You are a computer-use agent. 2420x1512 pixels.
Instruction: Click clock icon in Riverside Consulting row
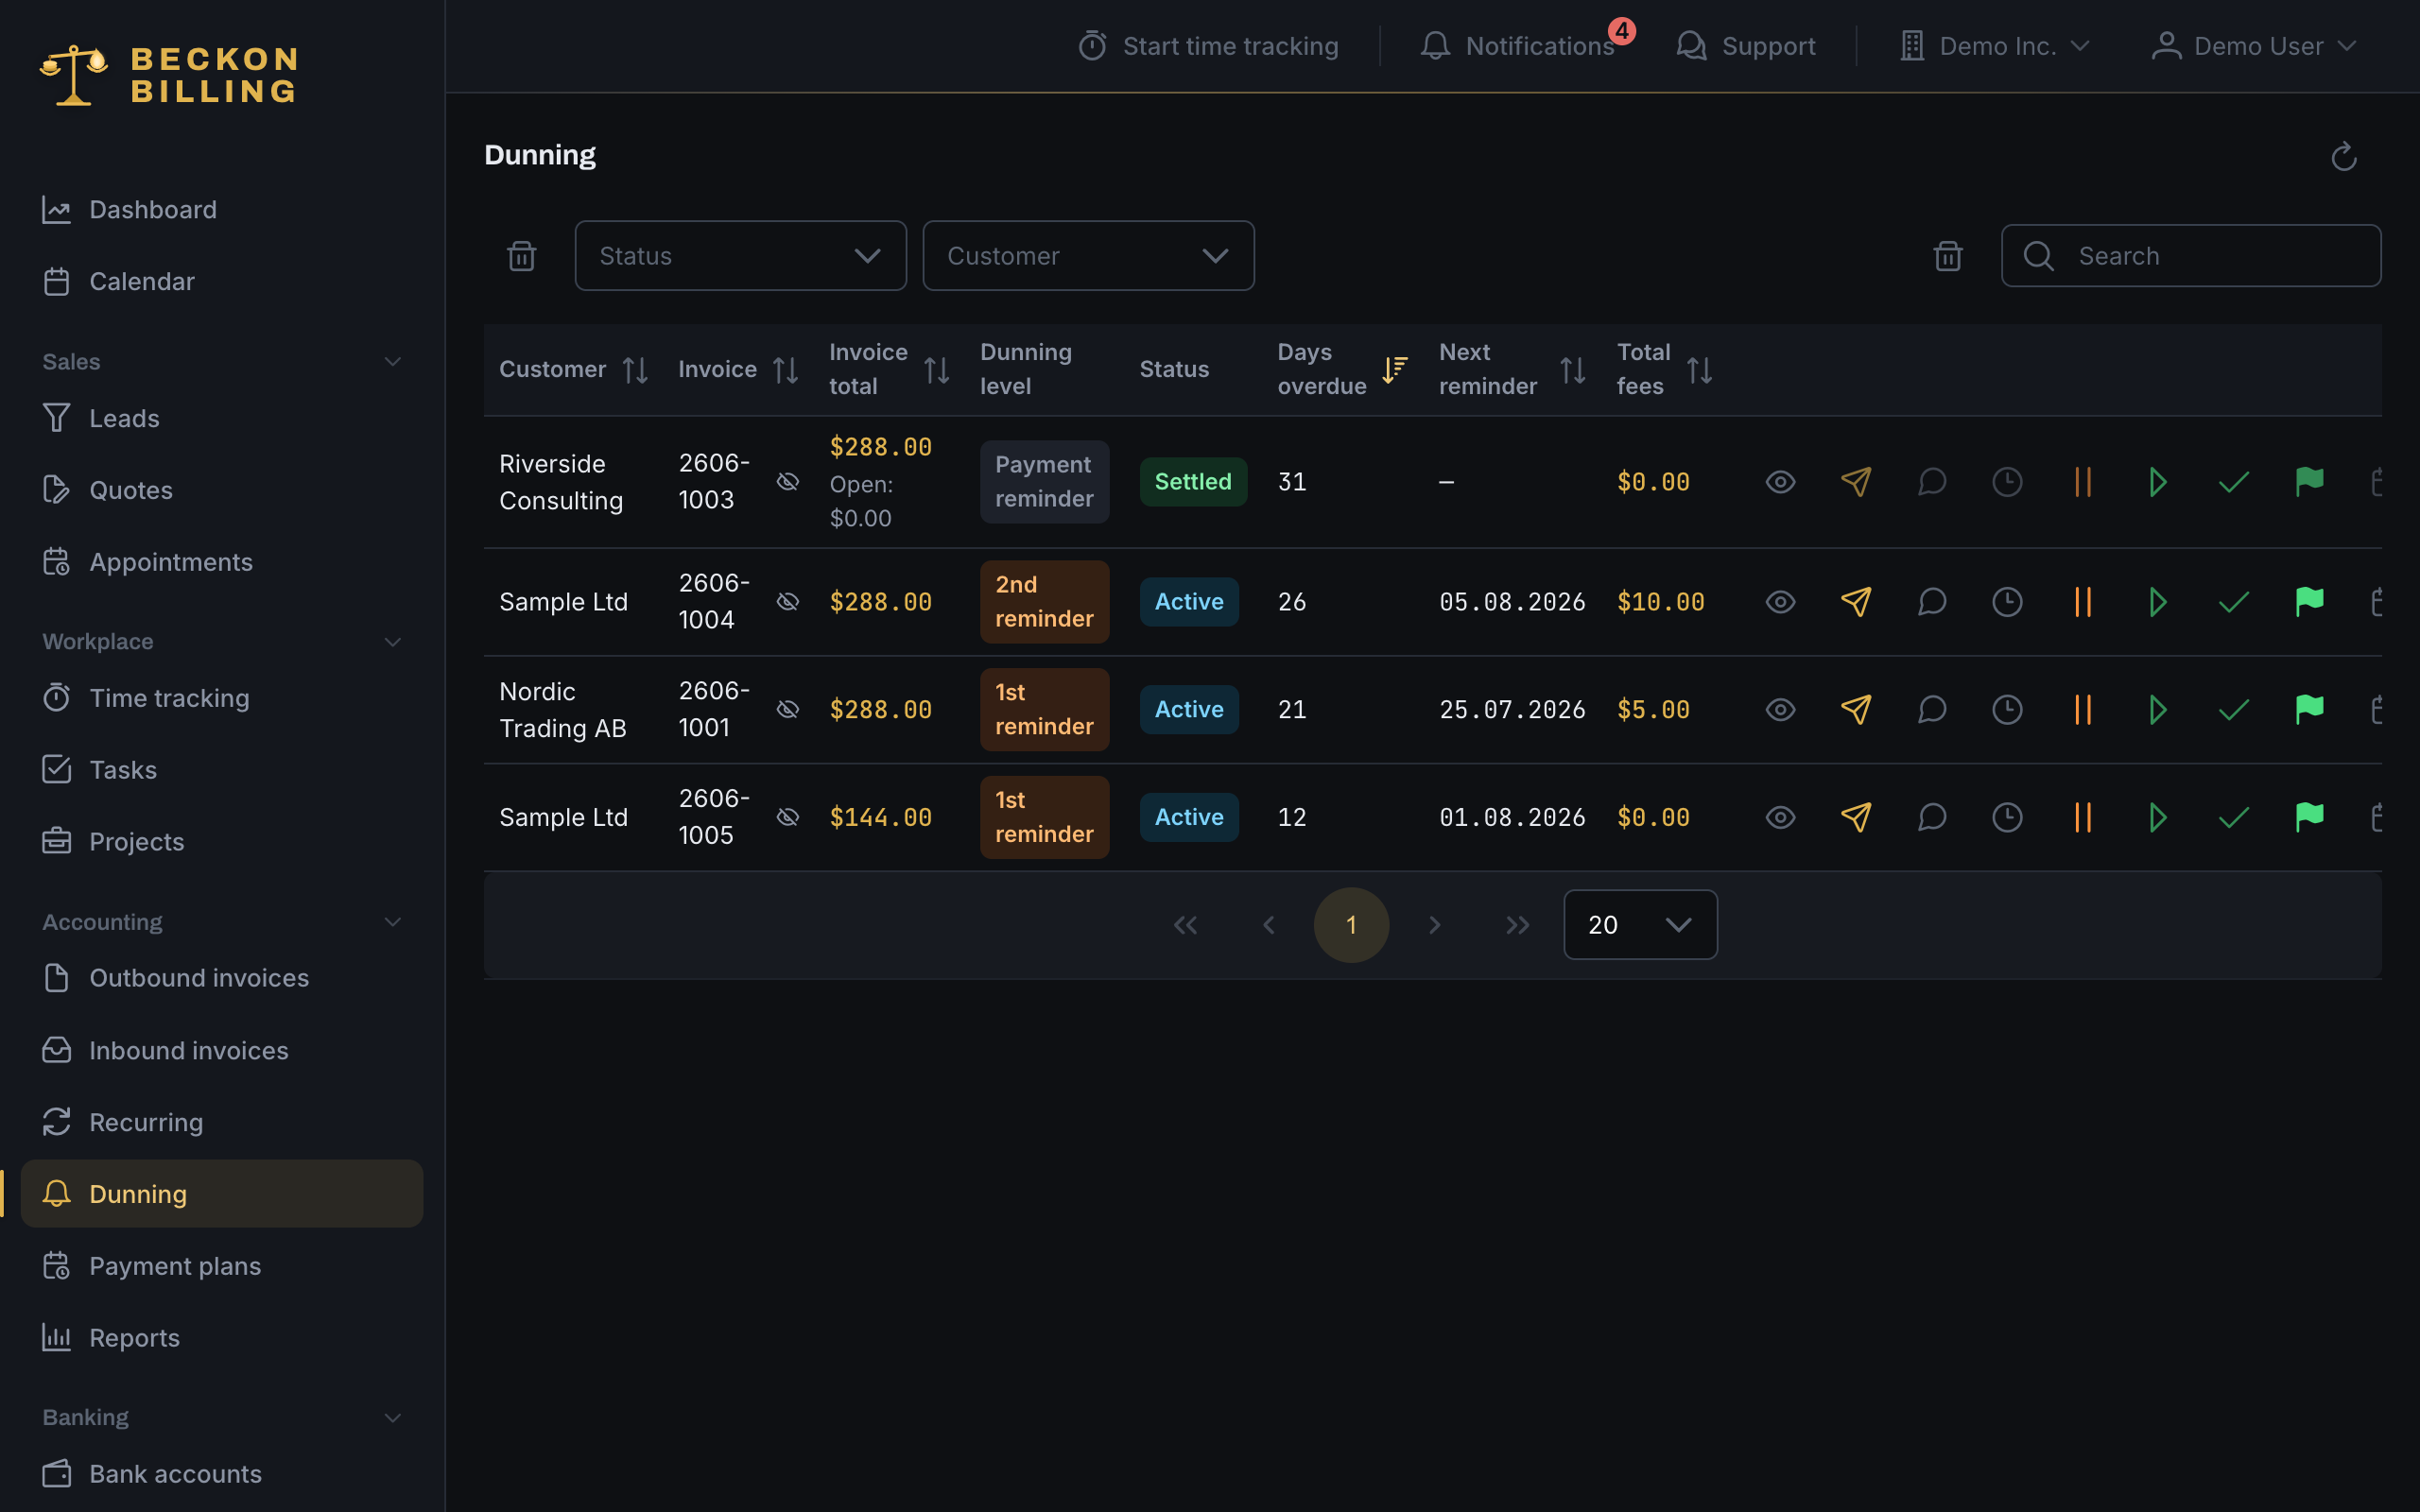click(x=2007, y=482)
